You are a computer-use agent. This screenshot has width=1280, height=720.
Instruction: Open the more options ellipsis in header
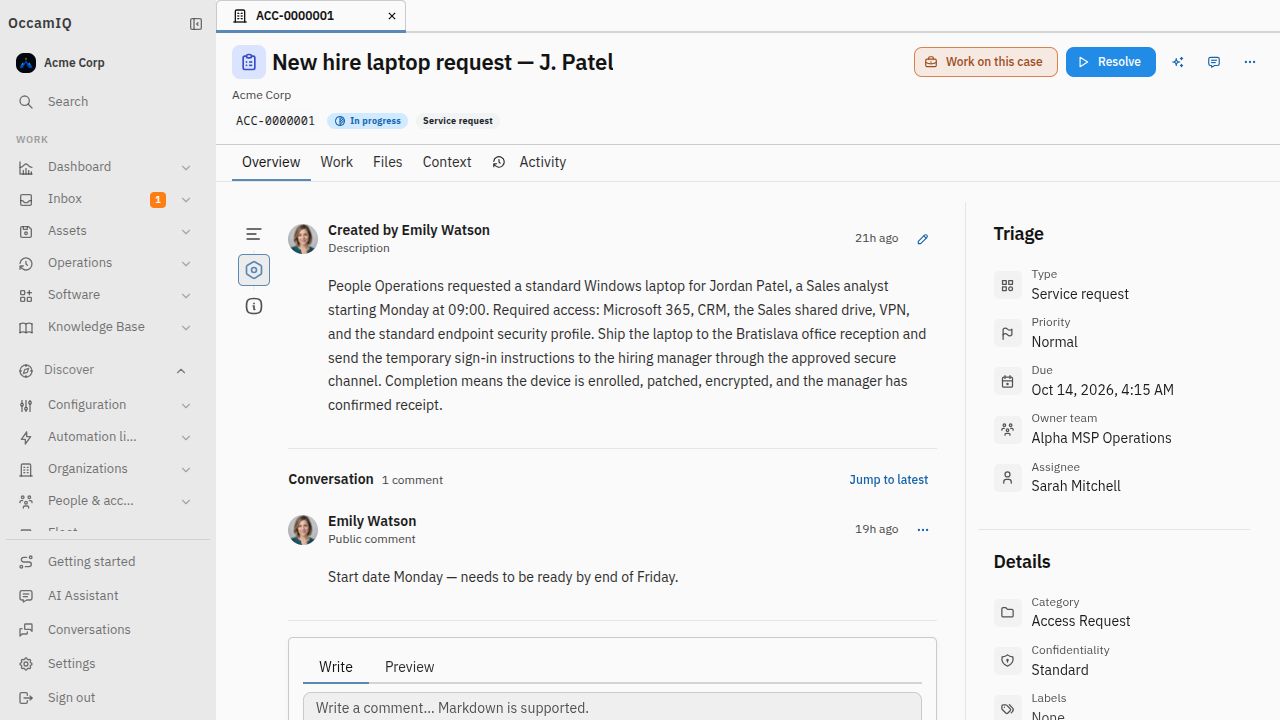pyautogui.click(x=1250, y=62)
